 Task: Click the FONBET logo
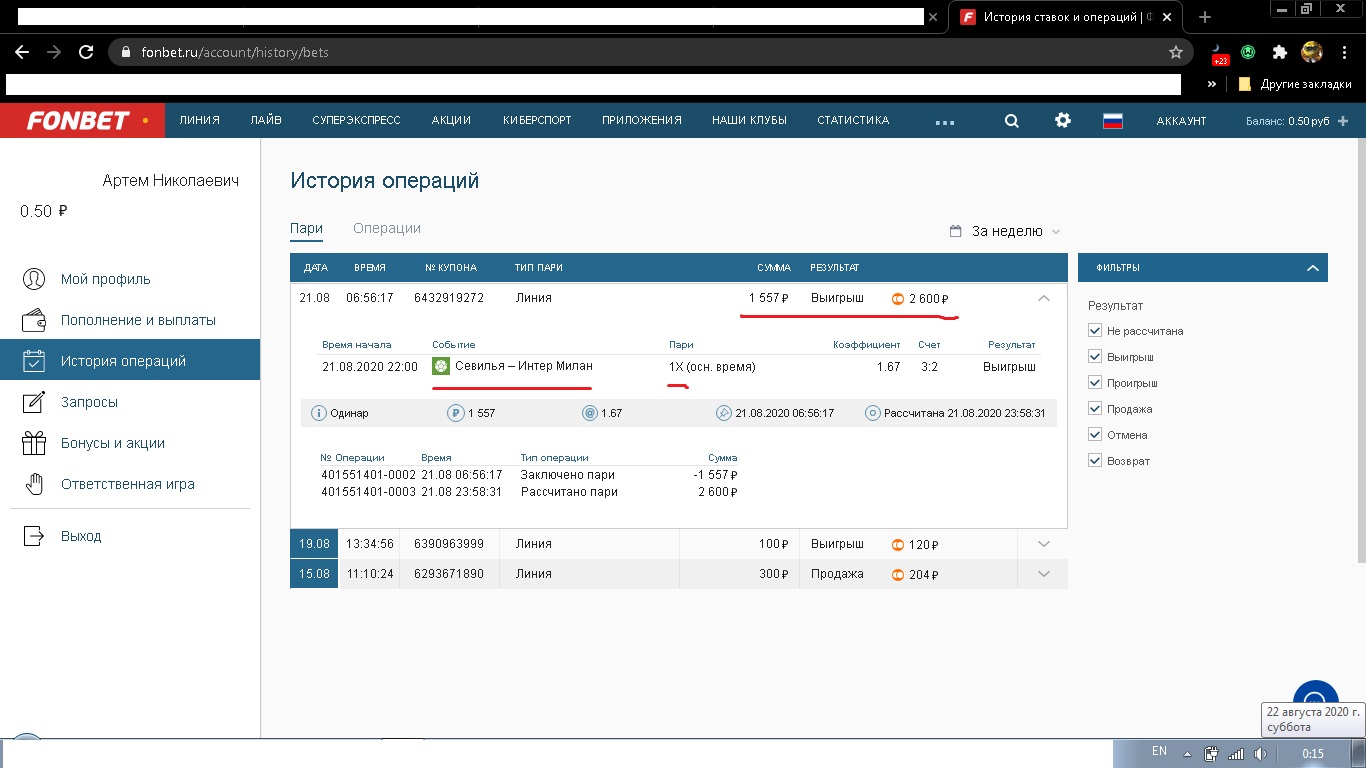[x=78, y=120]
